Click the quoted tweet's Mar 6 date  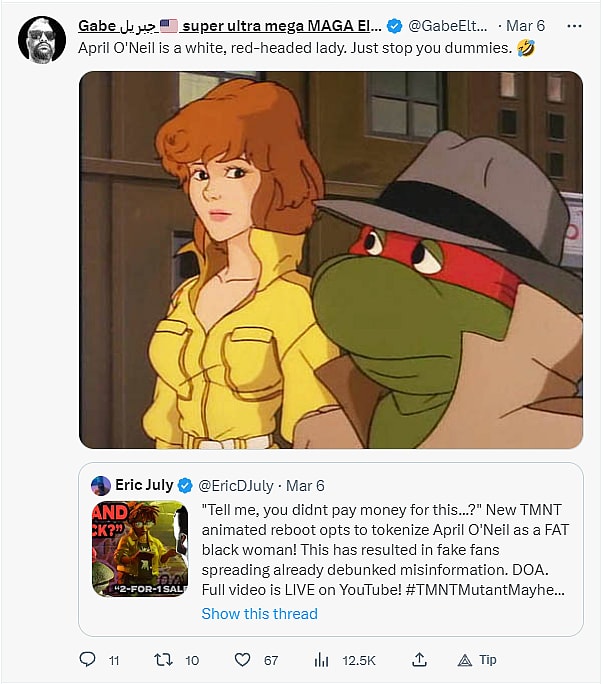coord(305,486)
